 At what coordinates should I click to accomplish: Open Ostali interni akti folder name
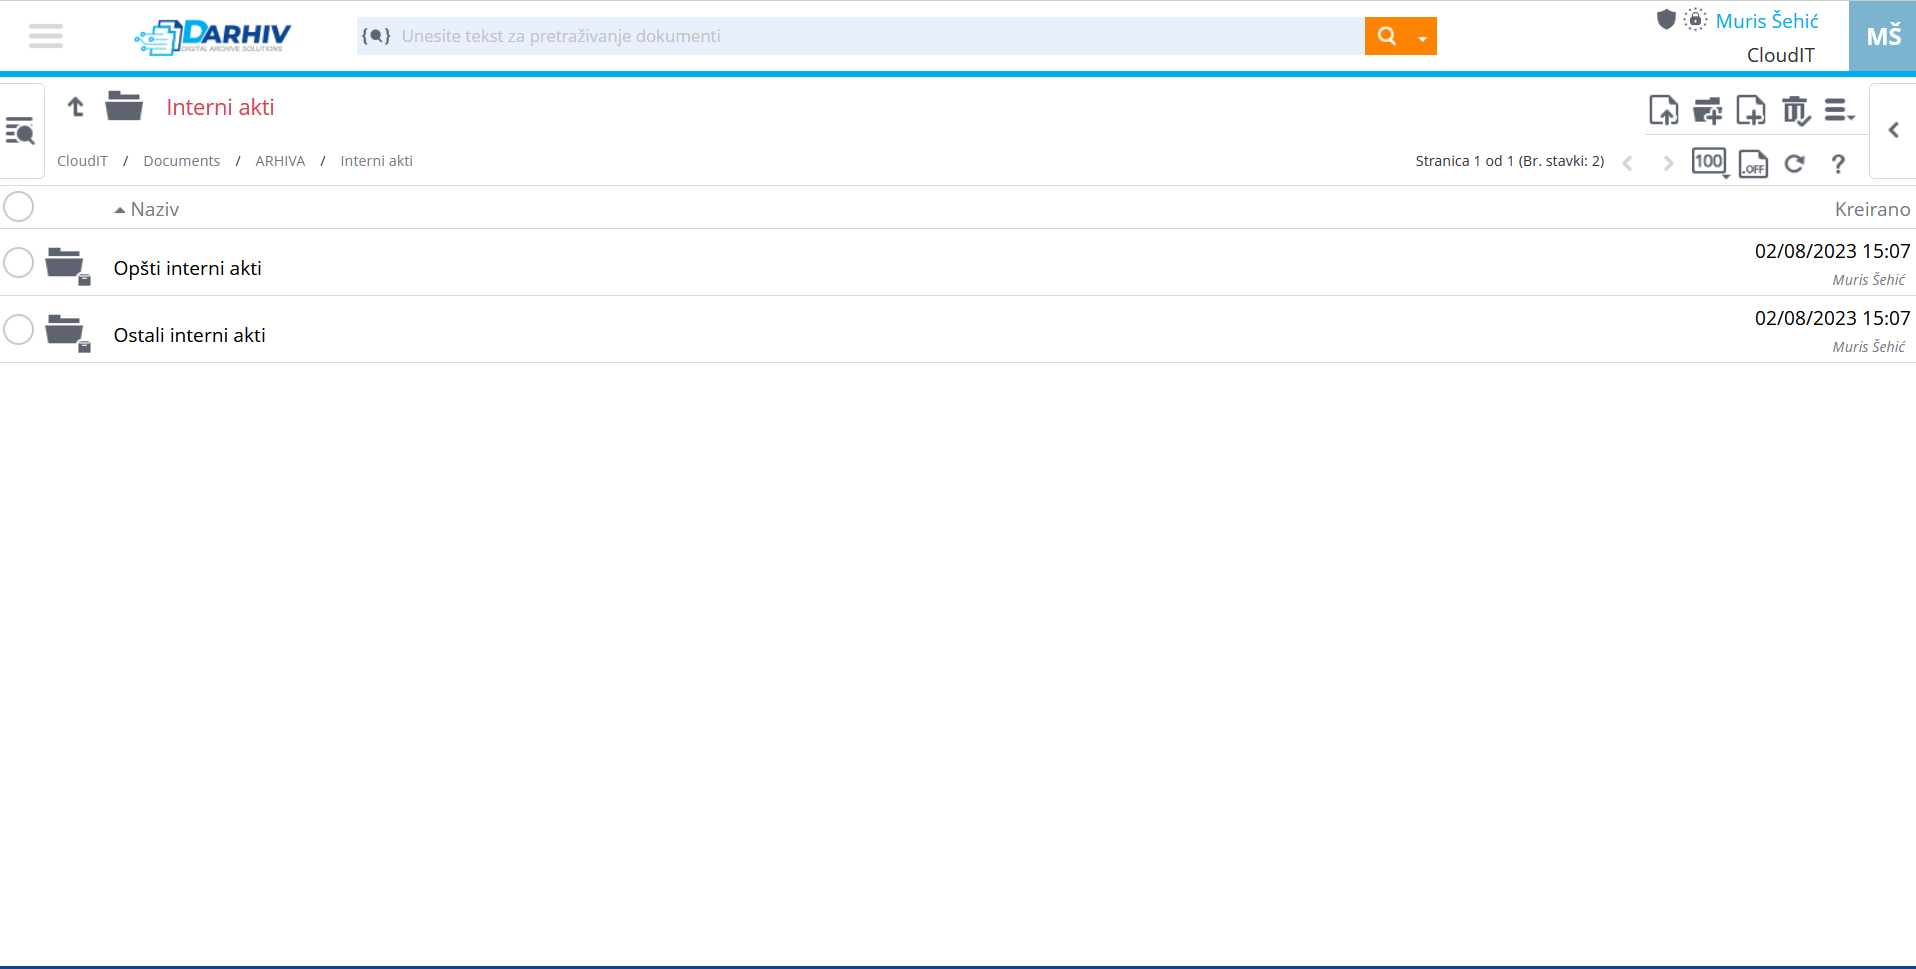coord(190,335)
